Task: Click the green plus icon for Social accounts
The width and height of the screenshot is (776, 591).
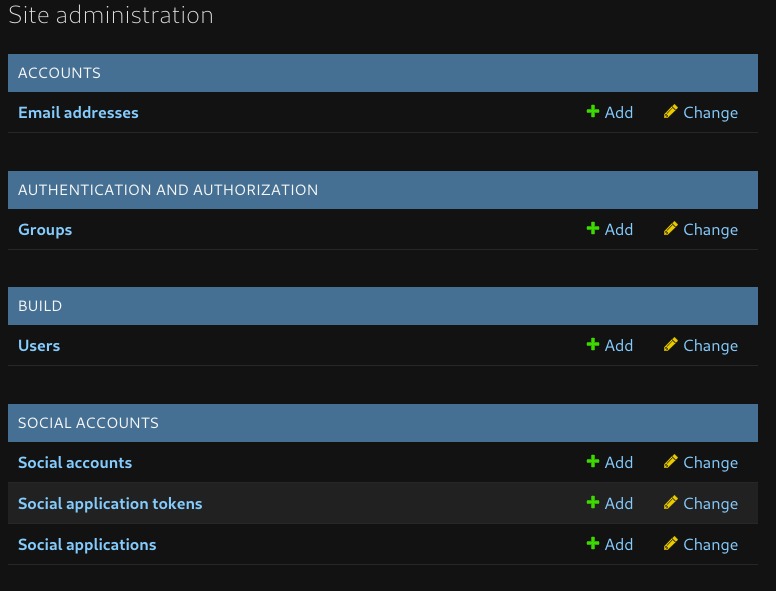Action: coord(592,461)
